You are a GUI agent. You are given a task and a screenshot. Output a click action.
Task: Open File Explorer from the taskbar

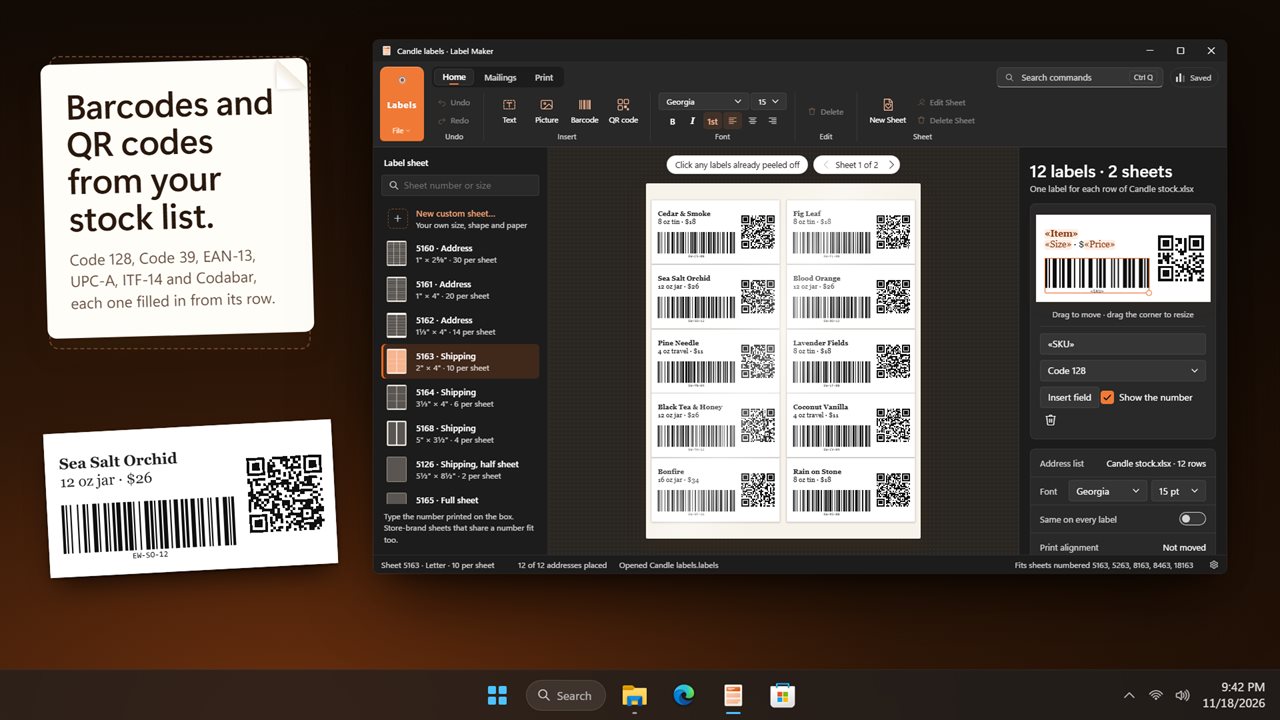634,695
